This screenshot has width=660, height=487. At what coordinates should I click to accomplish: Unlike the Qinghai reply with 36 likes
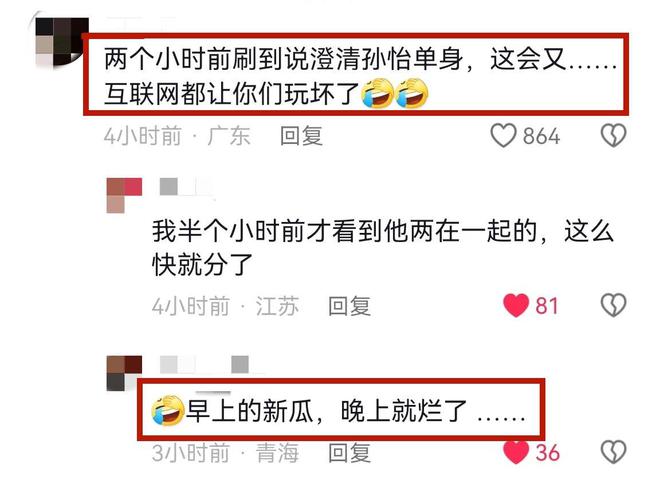click(516, 452)
